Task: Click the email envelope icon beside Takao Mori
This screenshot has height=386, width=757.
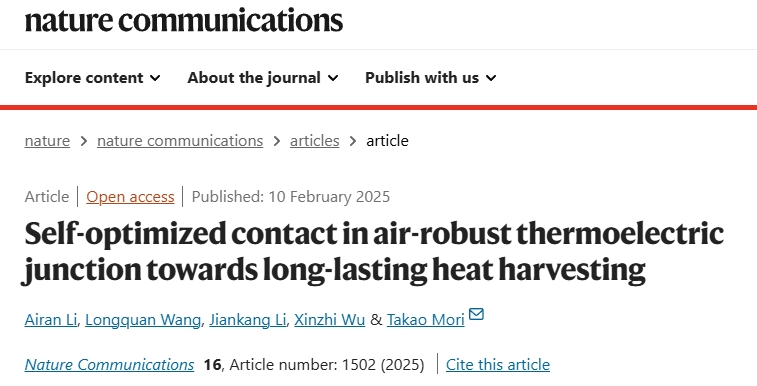Action: click(x=476, y=314)
